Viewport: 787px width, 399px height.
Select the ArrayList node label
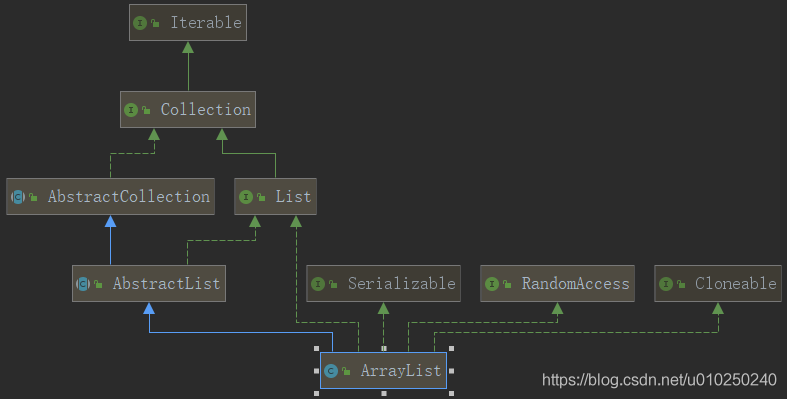tap(401, 370)
